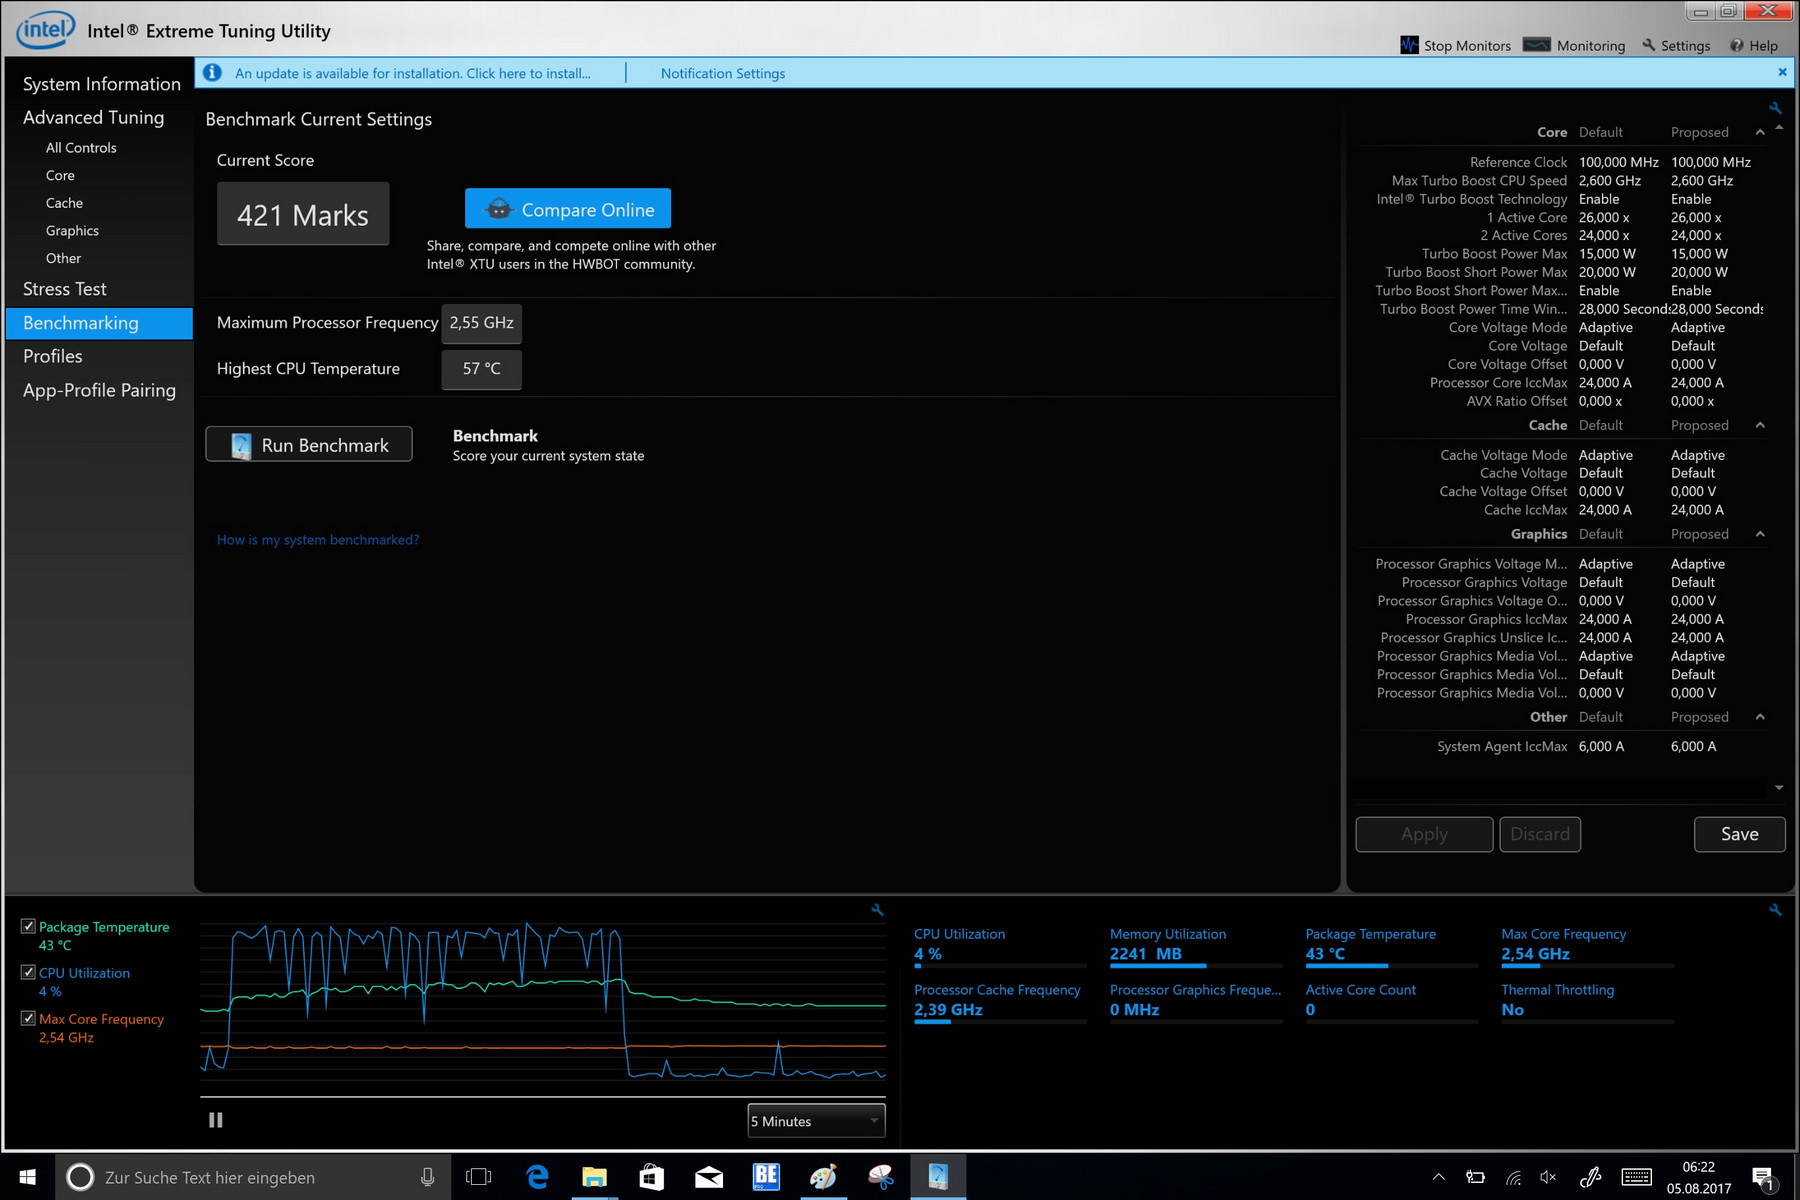Select All Controls under Advanced Tuning

[x=81, y=147]
